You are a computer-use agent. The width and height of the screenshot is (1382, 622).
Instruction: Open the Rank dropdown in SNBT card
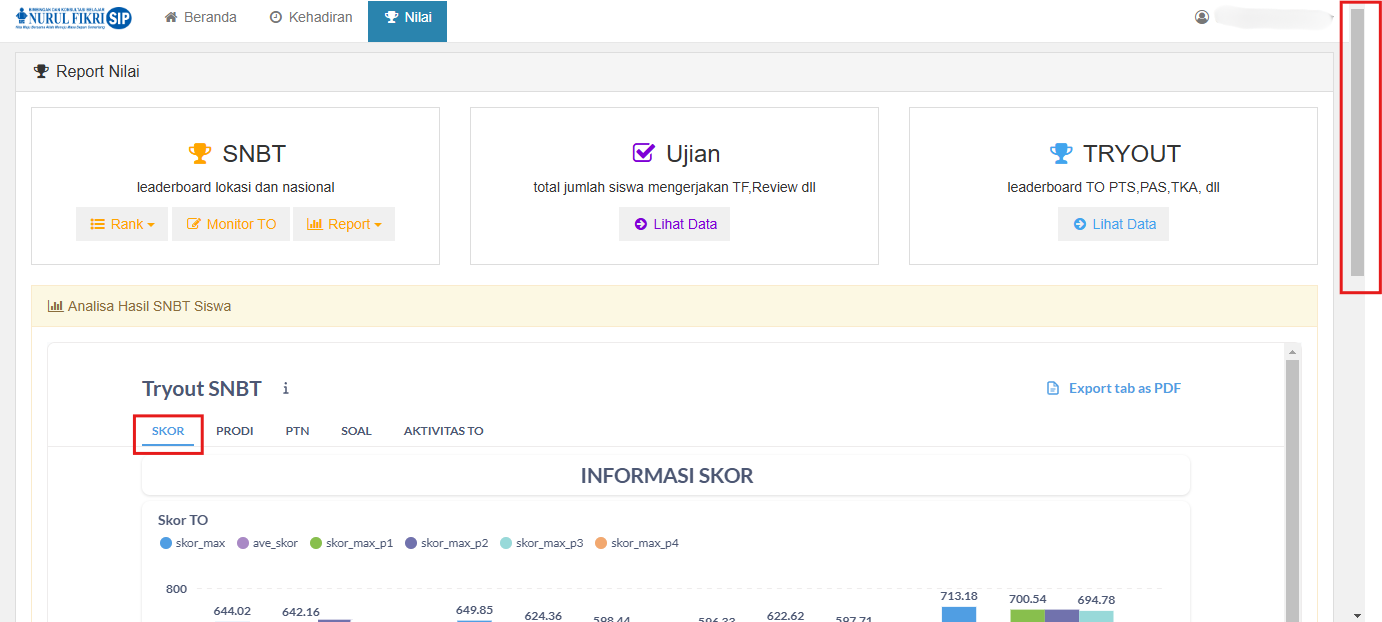pos(122,224)
